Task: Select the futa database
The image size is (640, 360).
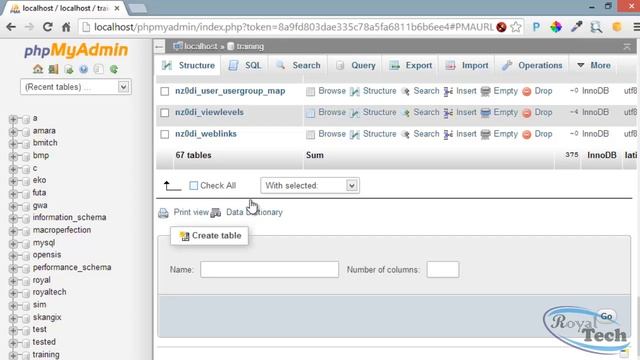Action: point(39,193)
